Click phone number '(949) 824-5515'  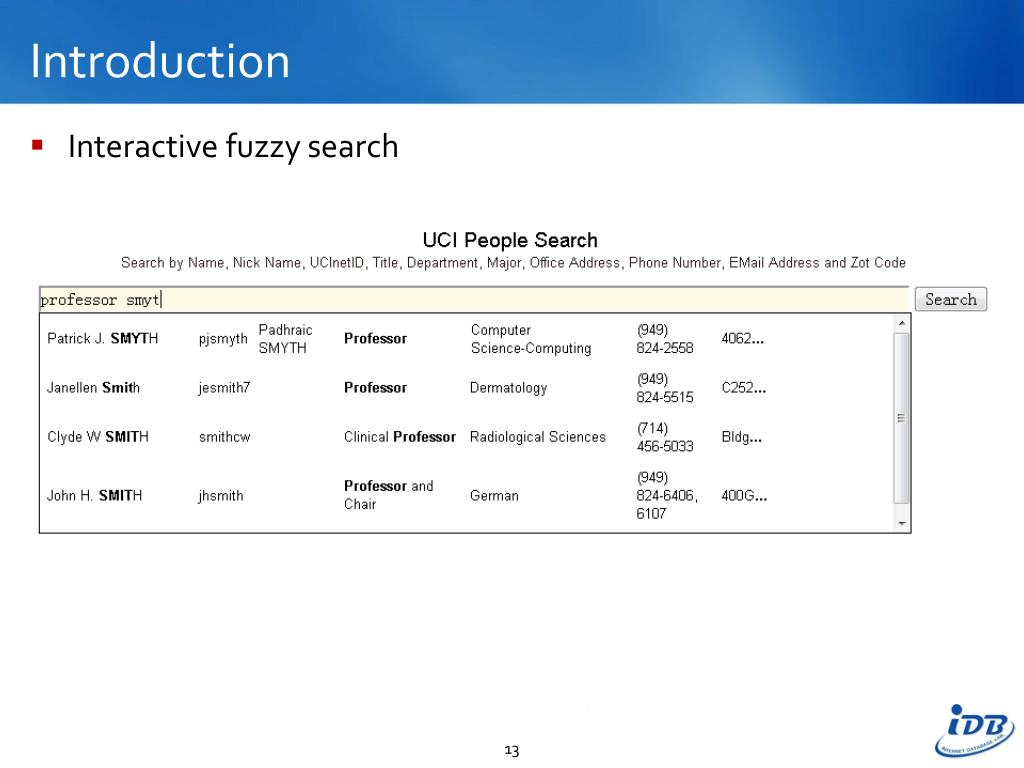(665, 388)
